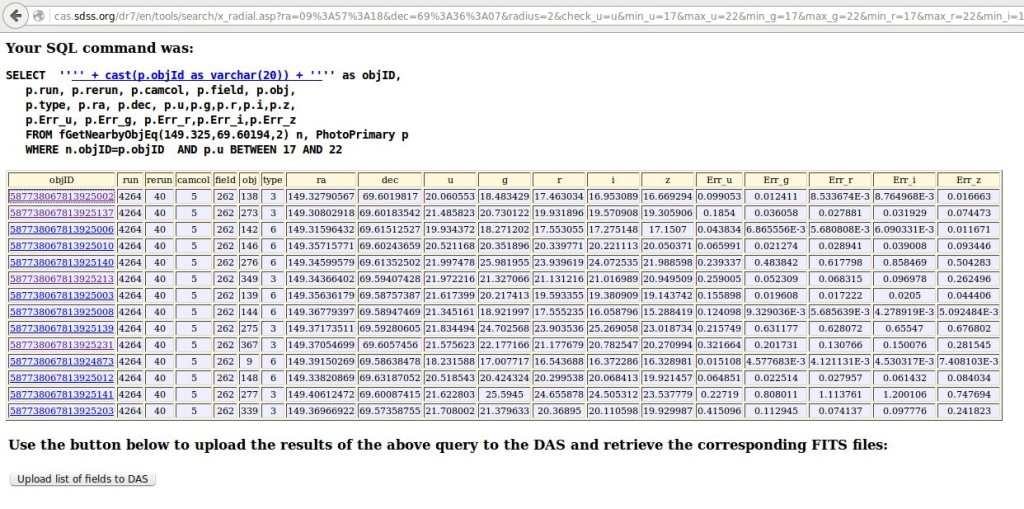This screenshot has height=509, width=1024.
Task: Click the g magnitude column header
Action: pyautogui.click(x=504, y=180)
